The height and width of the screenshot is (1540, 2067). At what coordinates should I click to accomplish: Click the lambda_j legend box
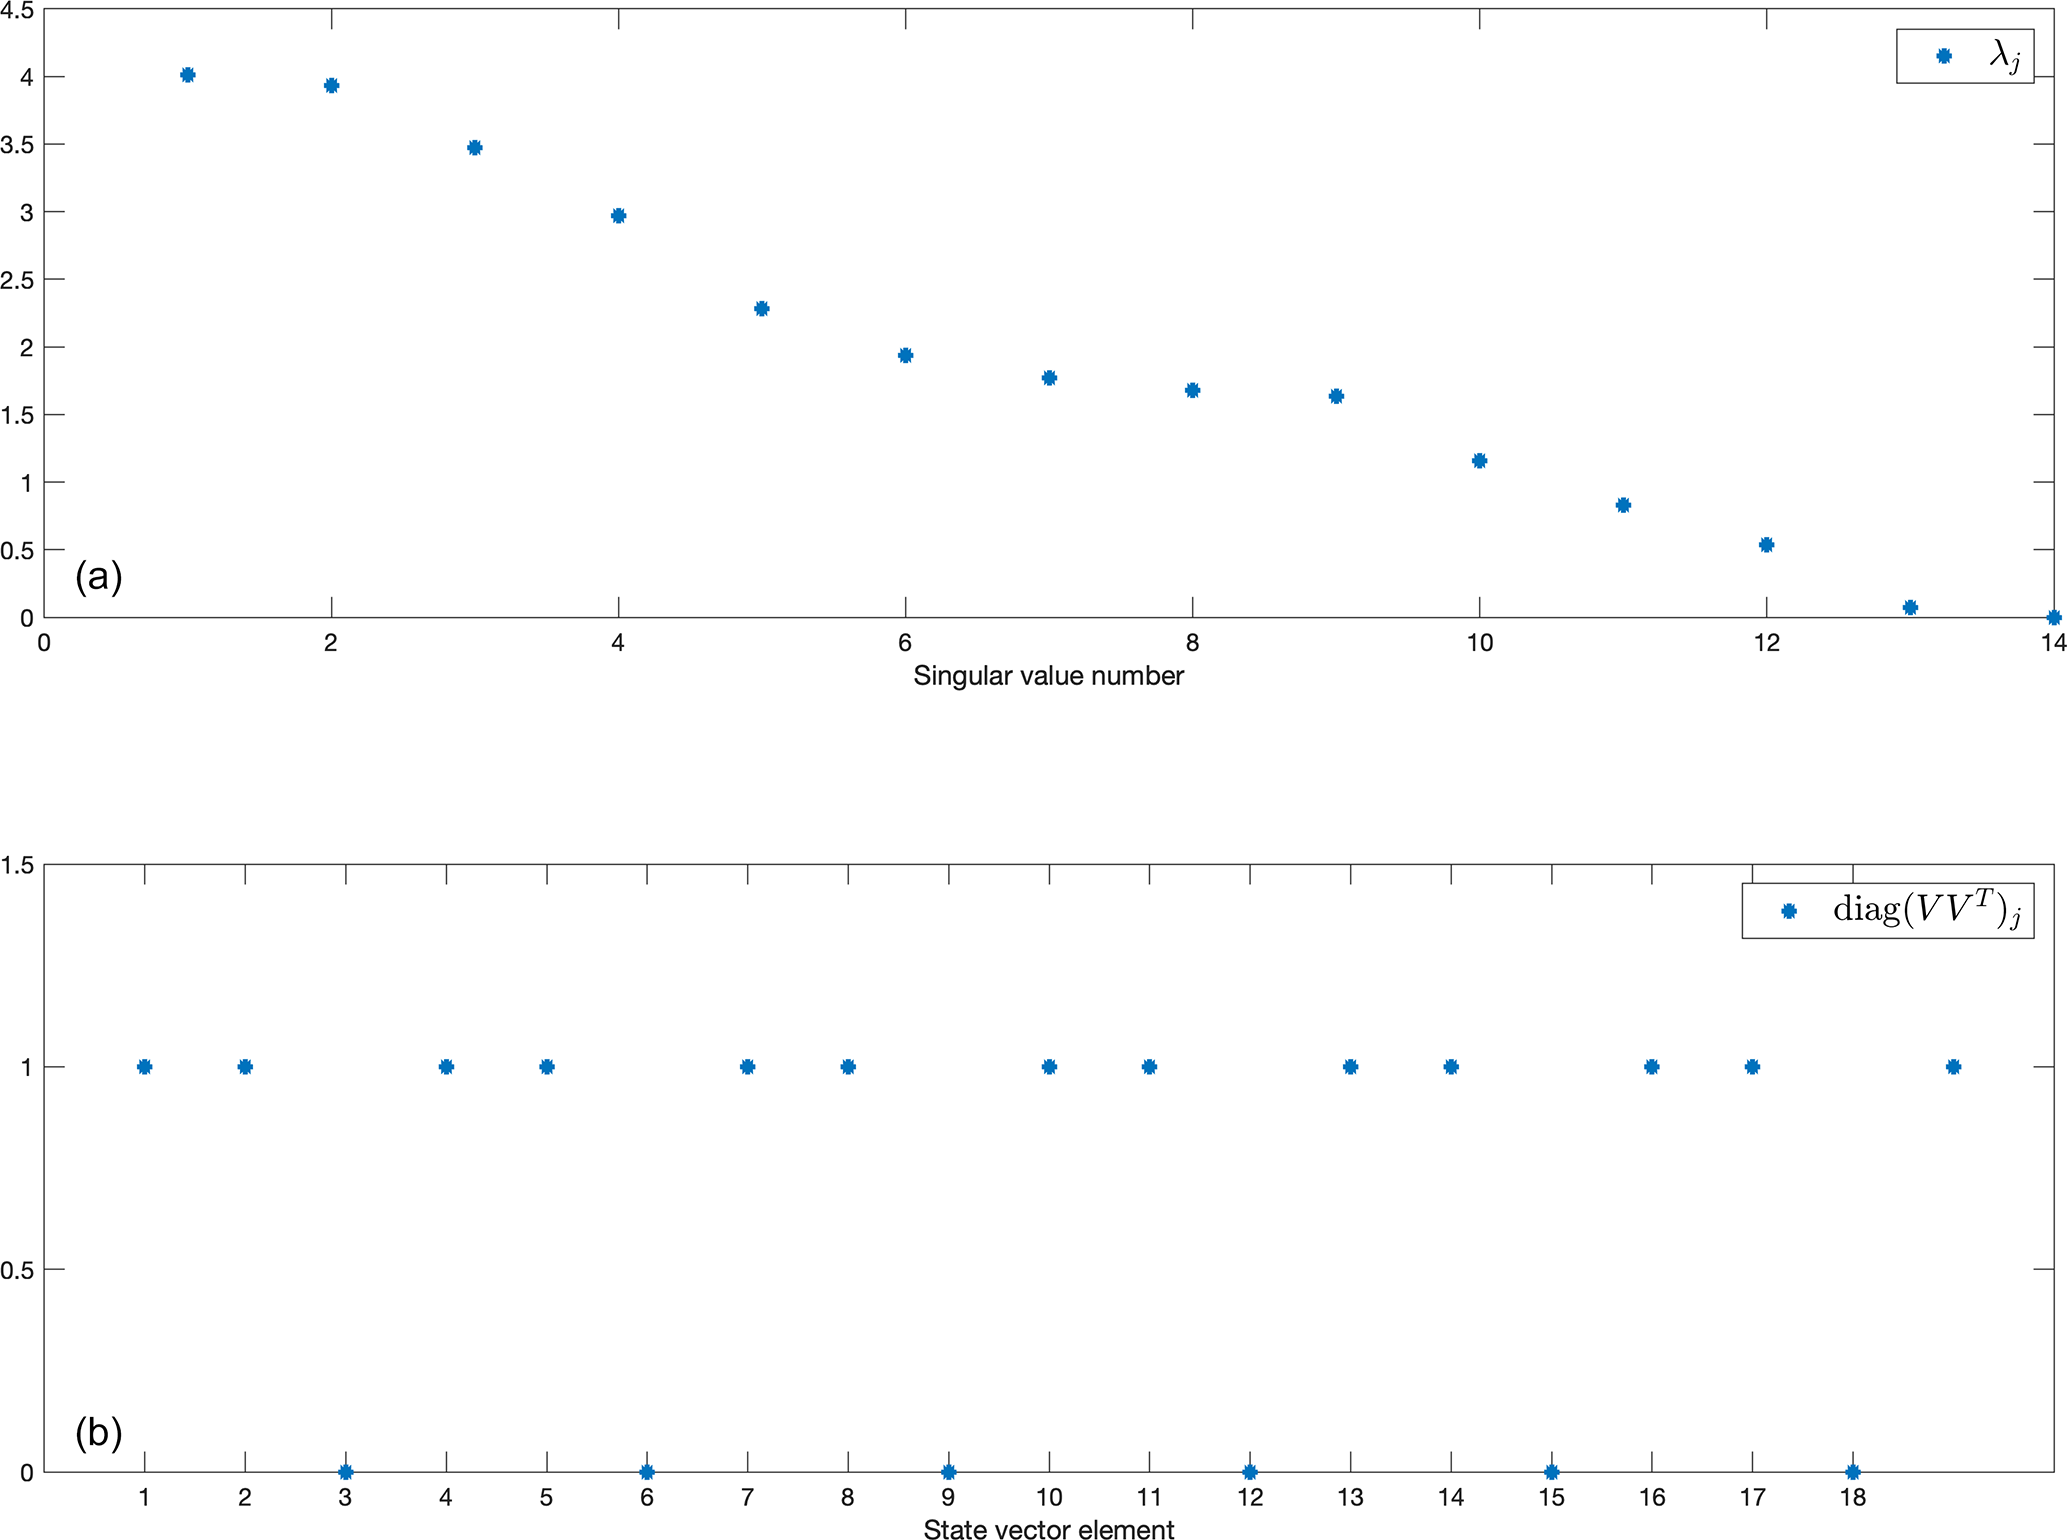pyautogui.click(x=1964, y=56)
